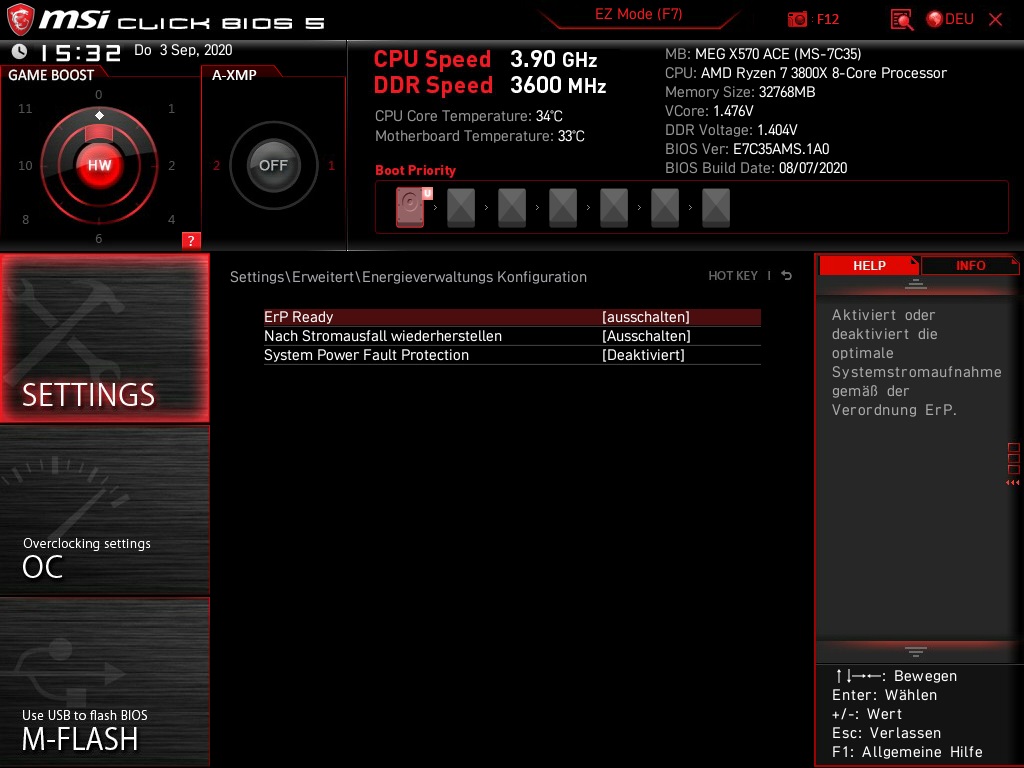Toggle the A-XMP OFF knob
This screenshot has width=1024, height=768.
pos(273,165)
